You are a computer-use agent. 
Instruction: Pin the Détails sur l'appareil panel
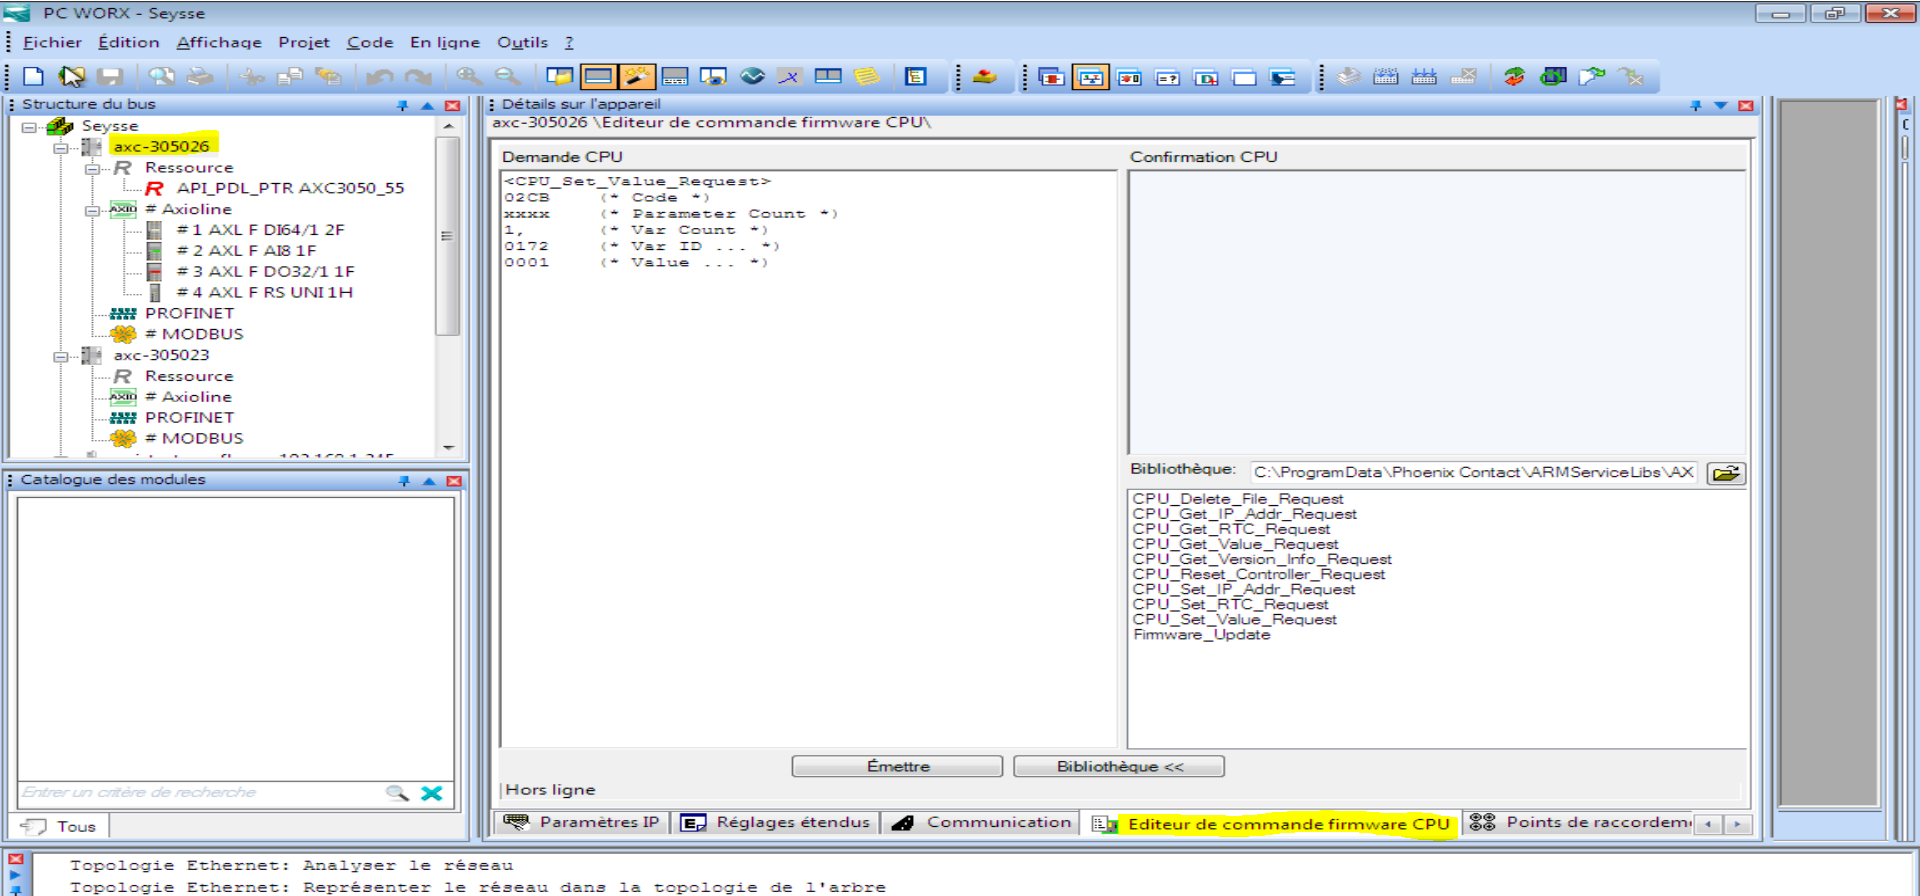[x=1695, y=105]
